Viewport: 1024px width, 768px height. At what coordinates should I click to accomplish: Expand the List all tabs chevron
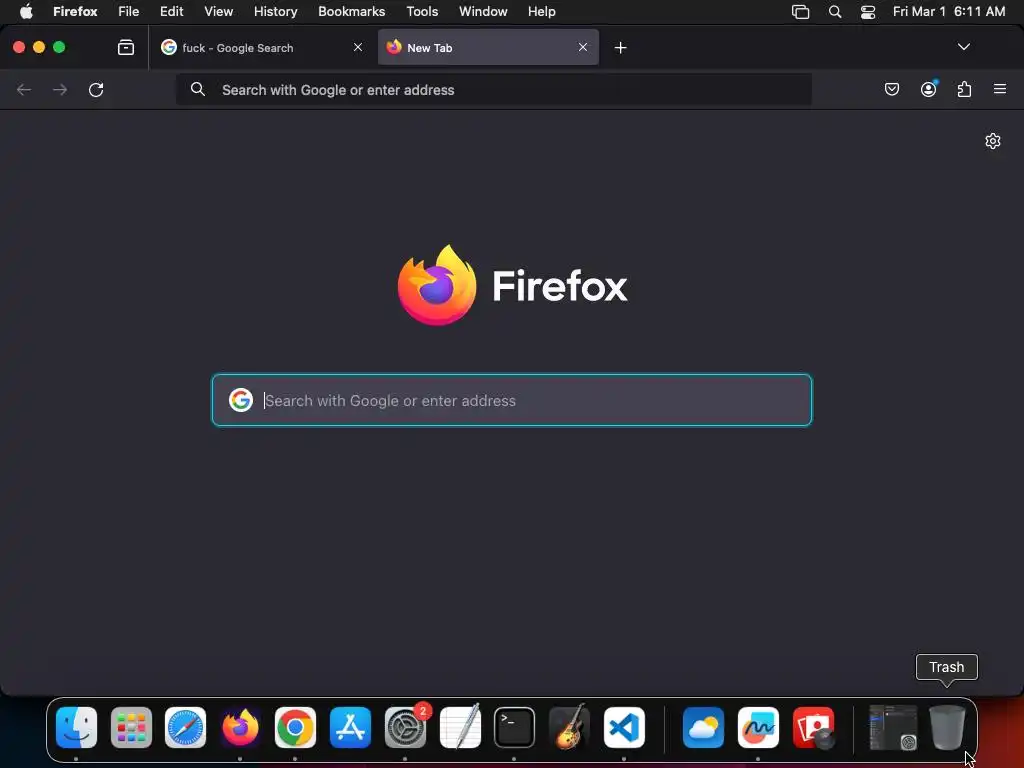pos(964,47)
